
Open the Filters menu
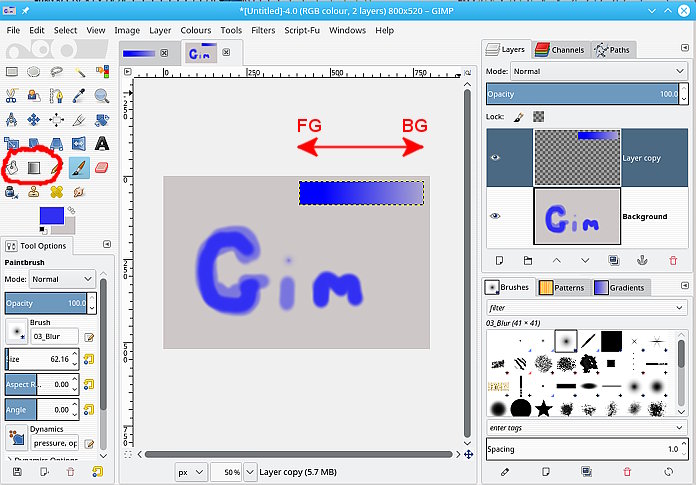coord(263,30)
